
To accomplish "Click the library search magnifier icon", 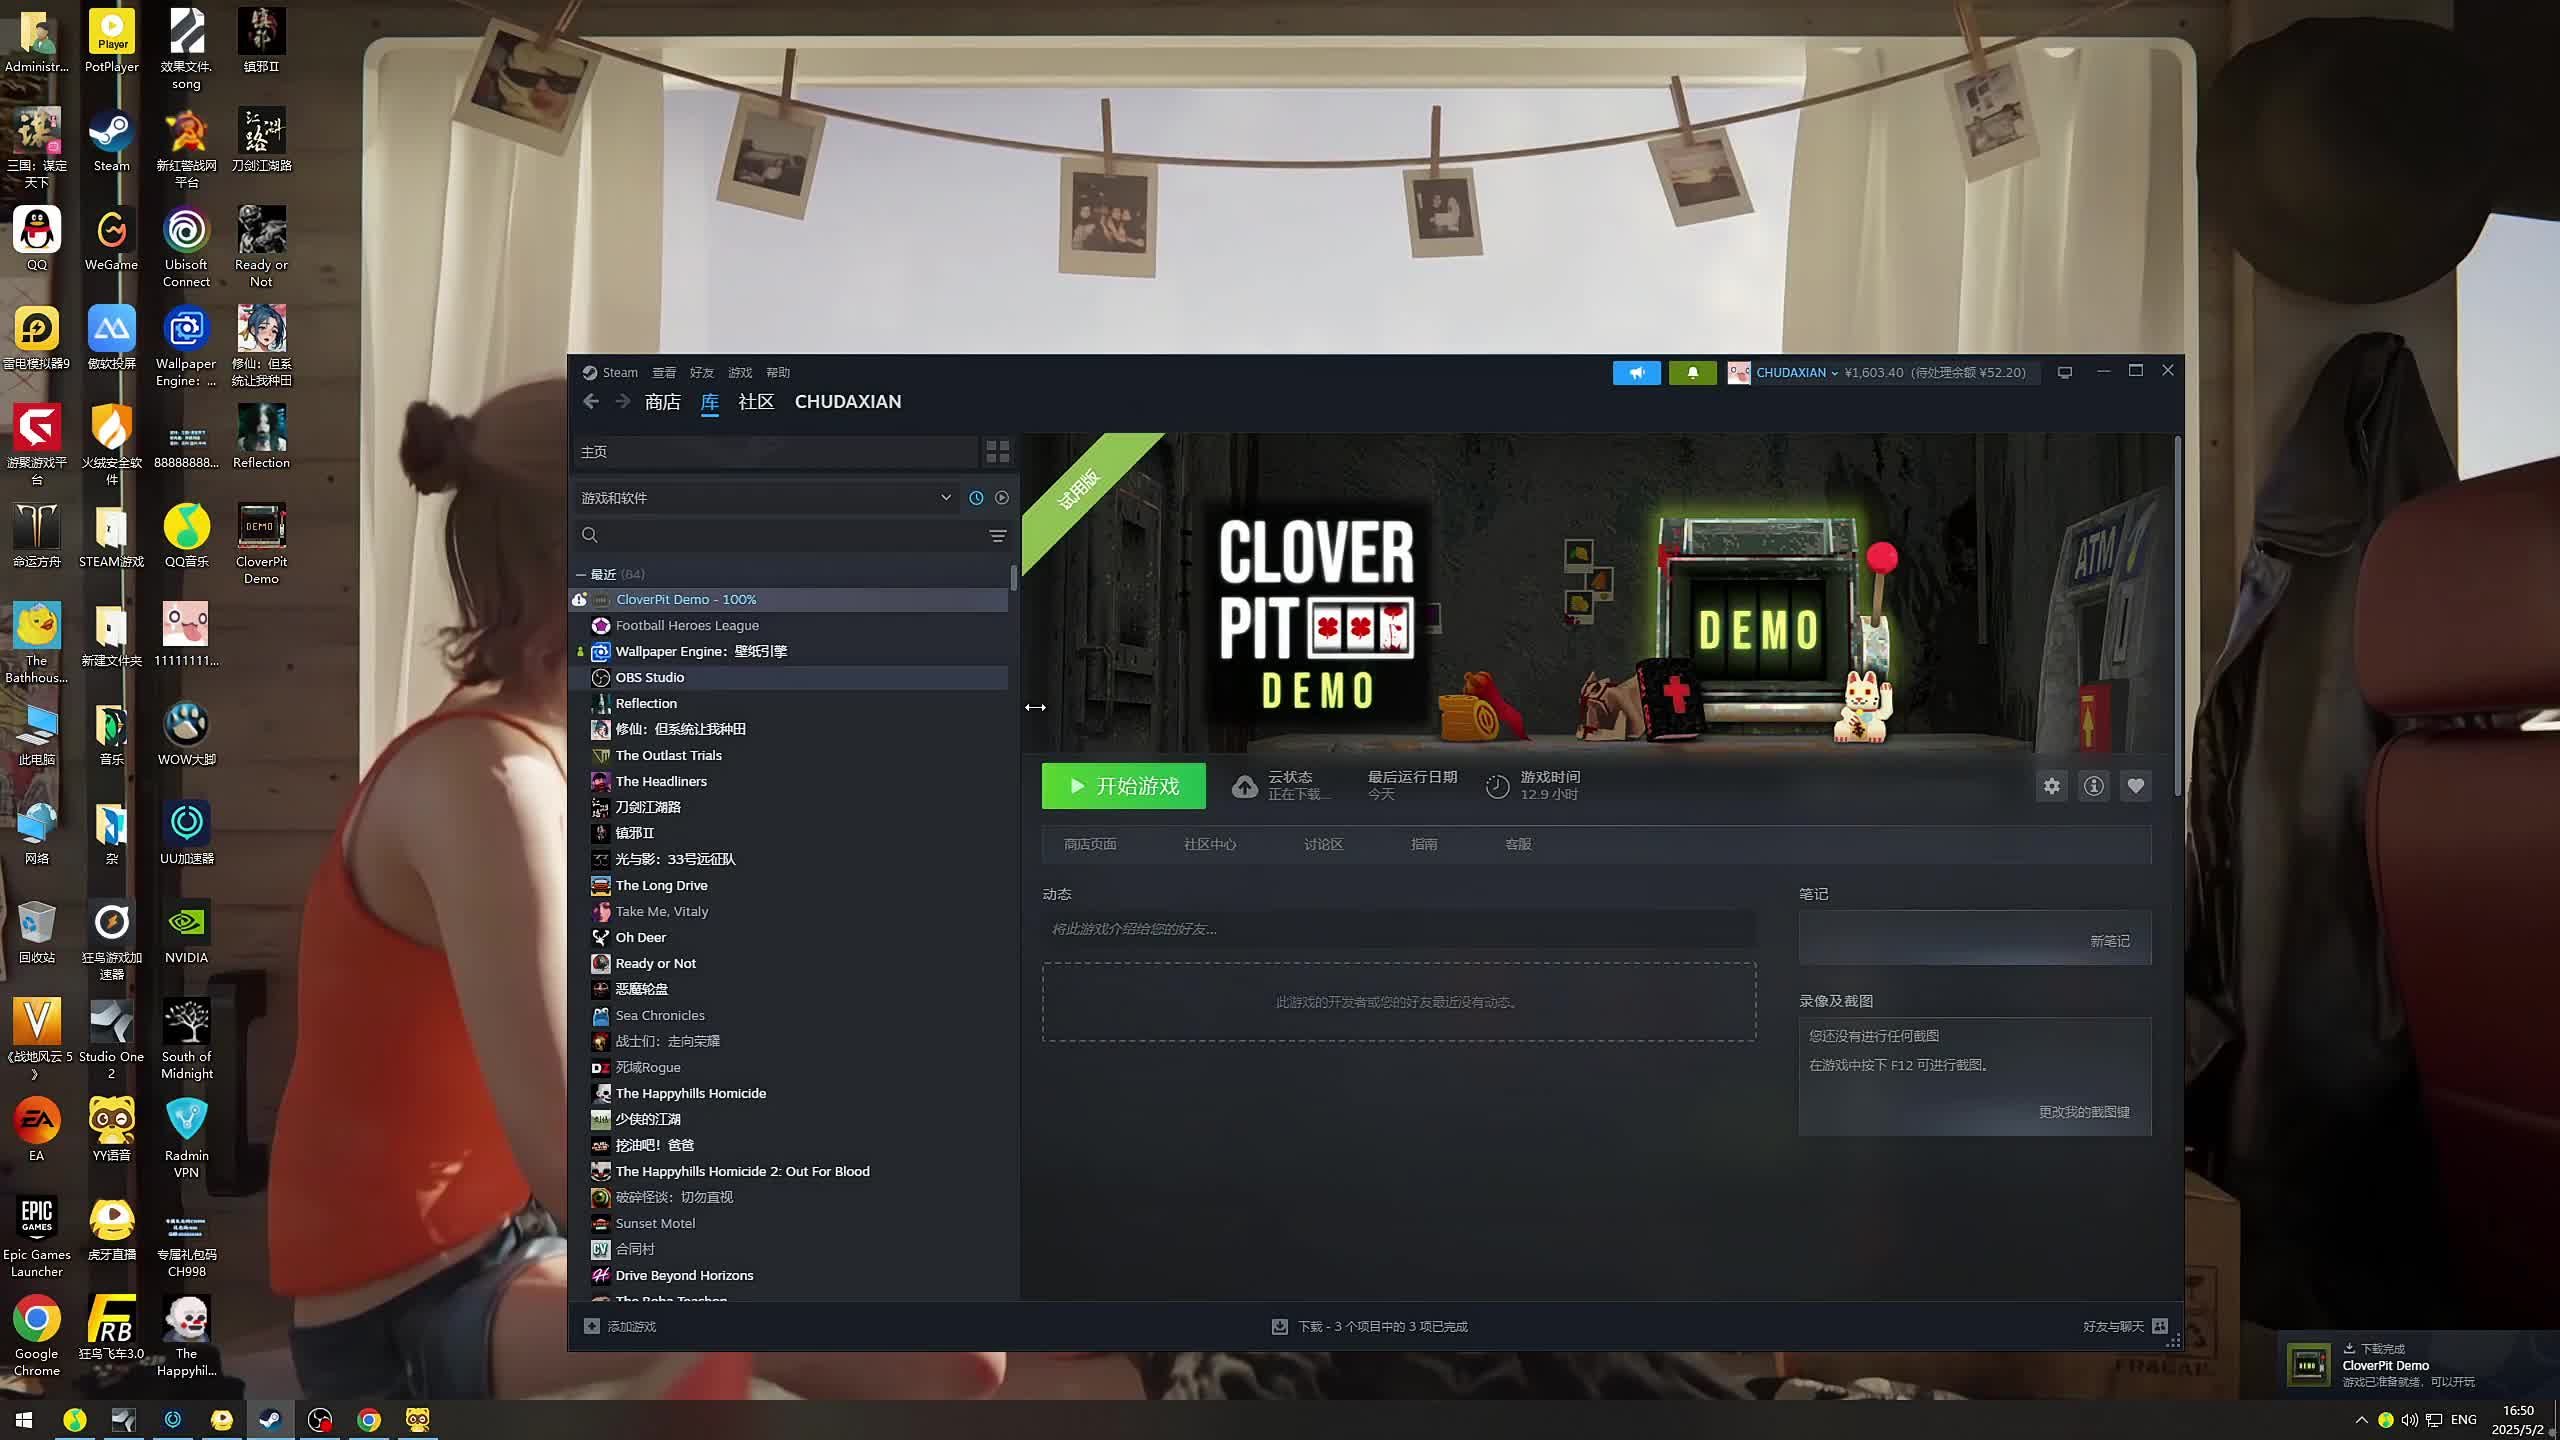I will click(590, 535).
